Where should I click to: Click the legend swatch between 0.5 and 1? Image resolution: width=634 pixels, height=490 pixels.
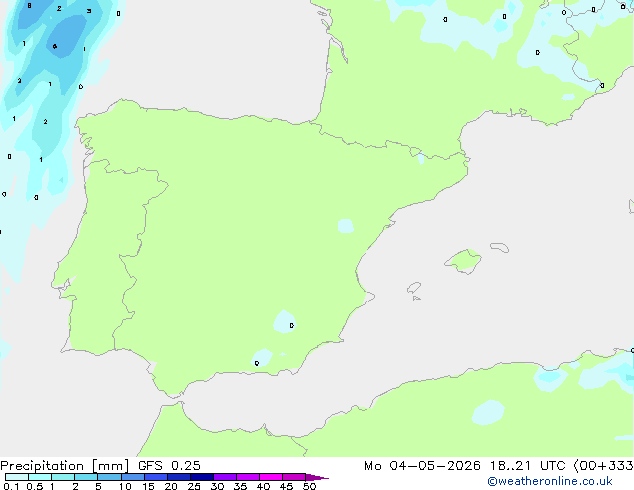click(40, 477)
